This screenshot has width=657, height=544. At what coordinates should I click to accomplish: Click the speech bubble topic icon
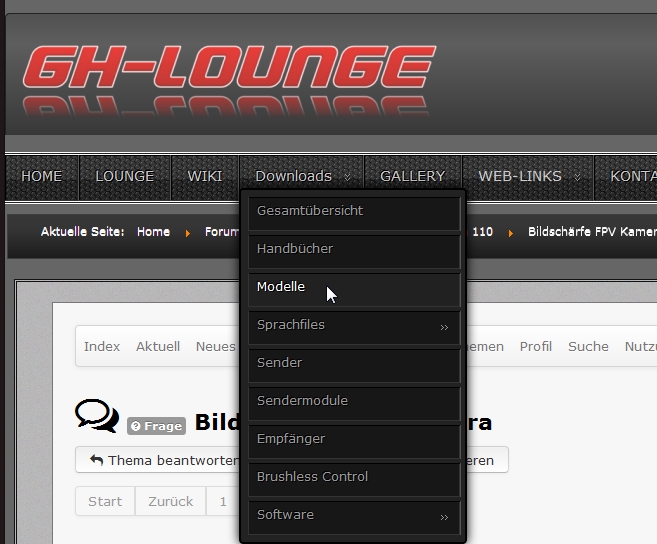96,417
